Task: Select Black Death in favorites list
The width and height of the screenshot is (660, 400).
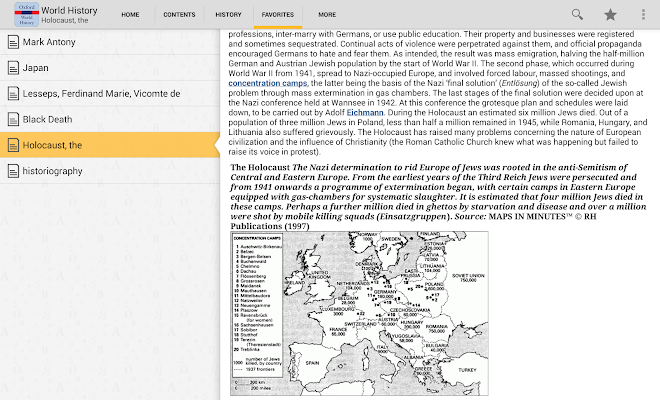Action: (110, 120)
